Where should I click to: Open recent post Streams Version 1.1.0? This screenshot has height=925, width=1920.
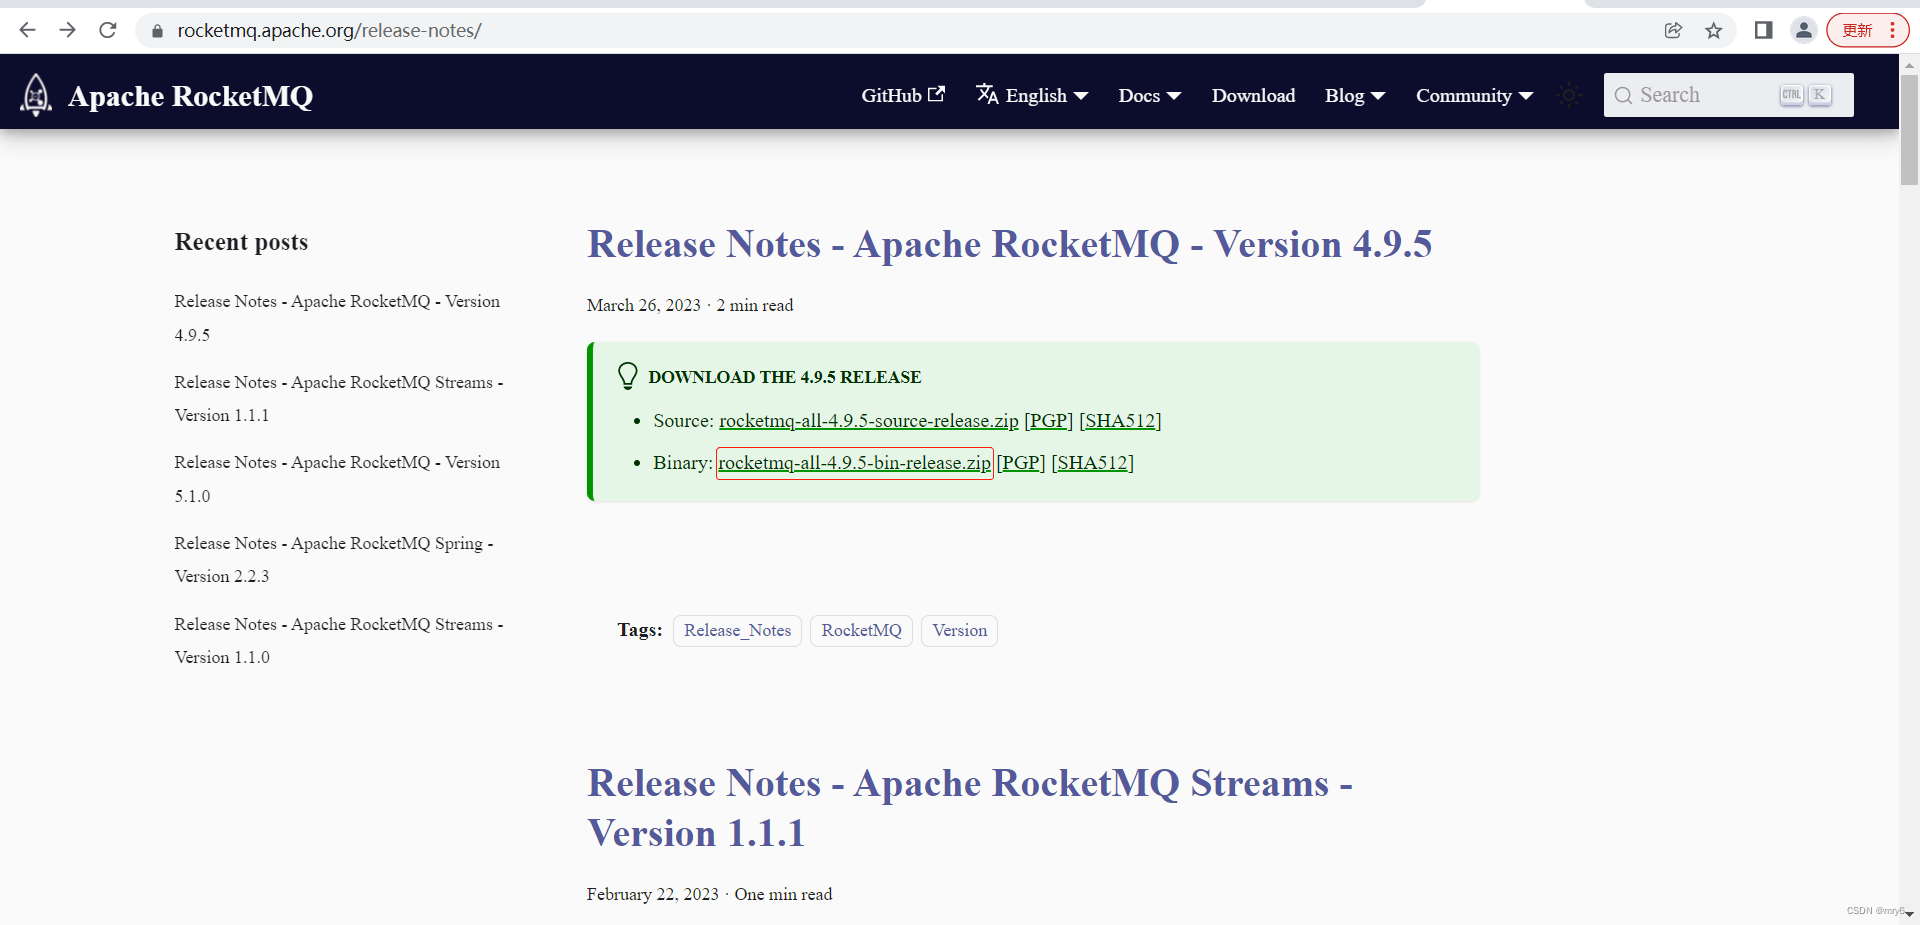point(339,640)
